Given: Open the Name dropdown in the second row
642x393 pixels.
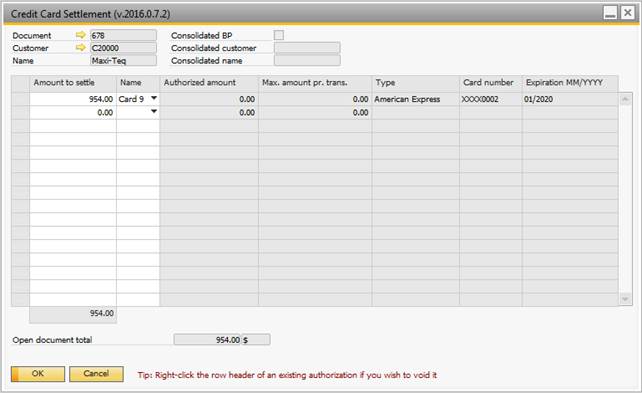Looking at the screenshot, I should point(154,111).
